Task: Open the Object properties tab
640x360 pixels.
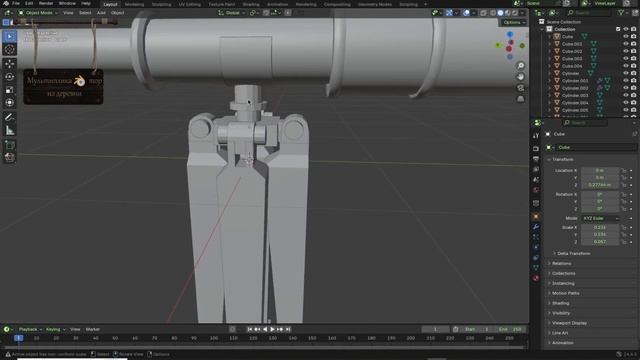Action: click(536, 216)
